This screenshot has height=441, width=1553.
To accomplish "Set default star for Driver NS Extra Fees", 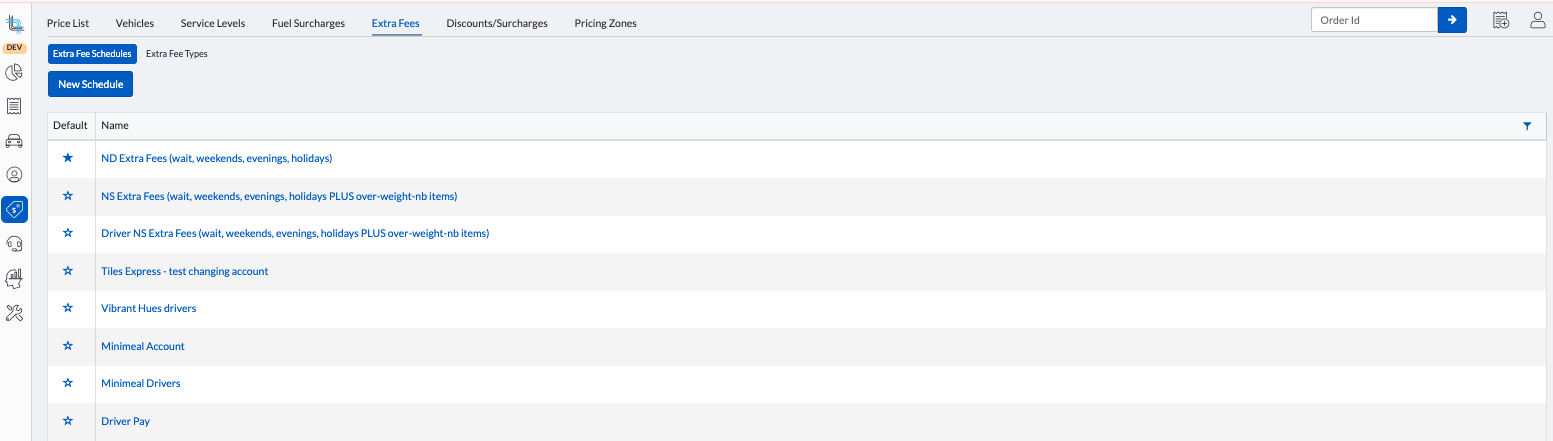I will point(68,233).
